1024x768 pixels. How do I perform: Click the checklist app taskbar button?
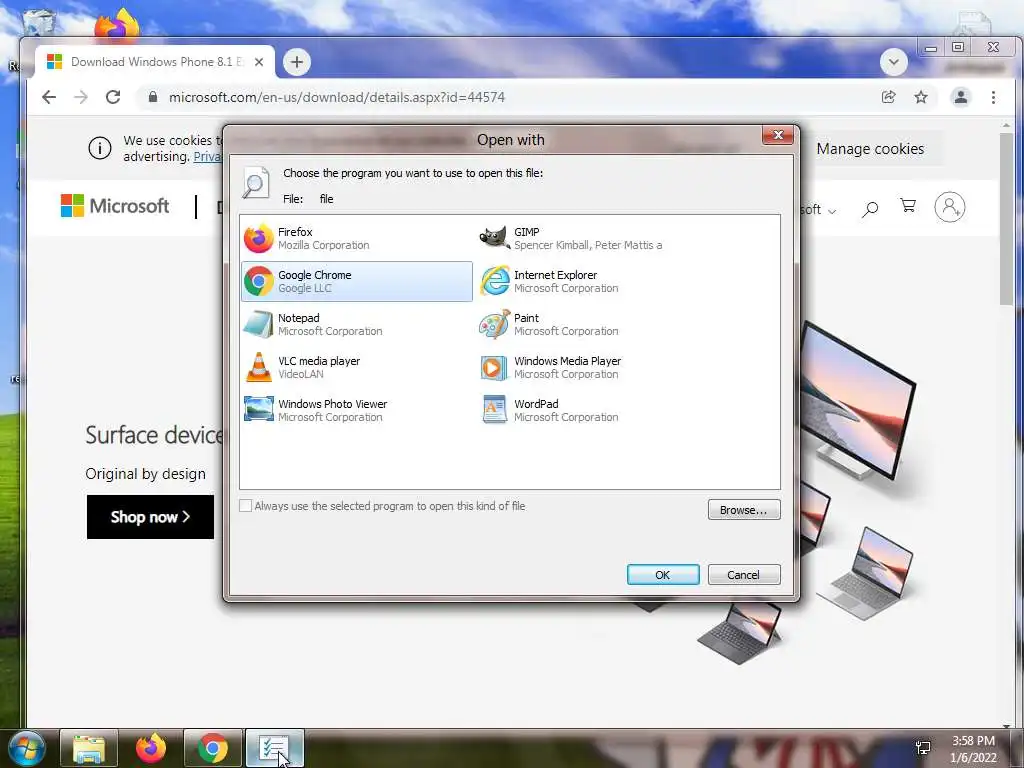tap(274, 748)
